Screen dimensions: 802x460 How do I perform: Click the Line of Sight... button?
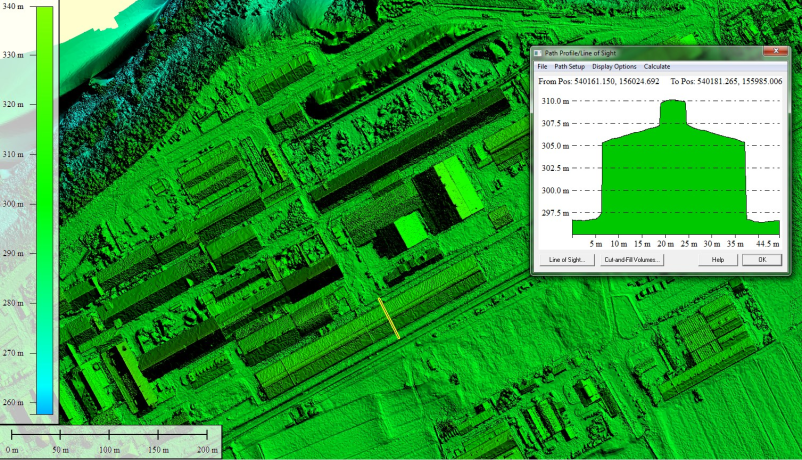566,260
